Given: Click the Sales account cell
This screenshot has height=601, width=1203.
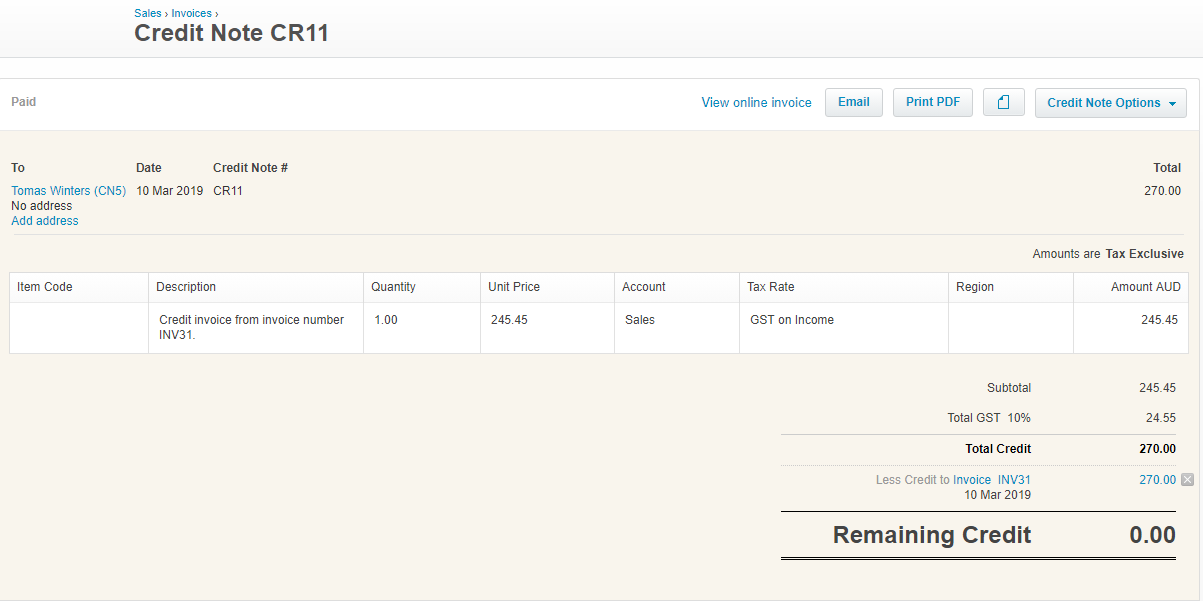Looking at the screenshot, I should [676, 327].
